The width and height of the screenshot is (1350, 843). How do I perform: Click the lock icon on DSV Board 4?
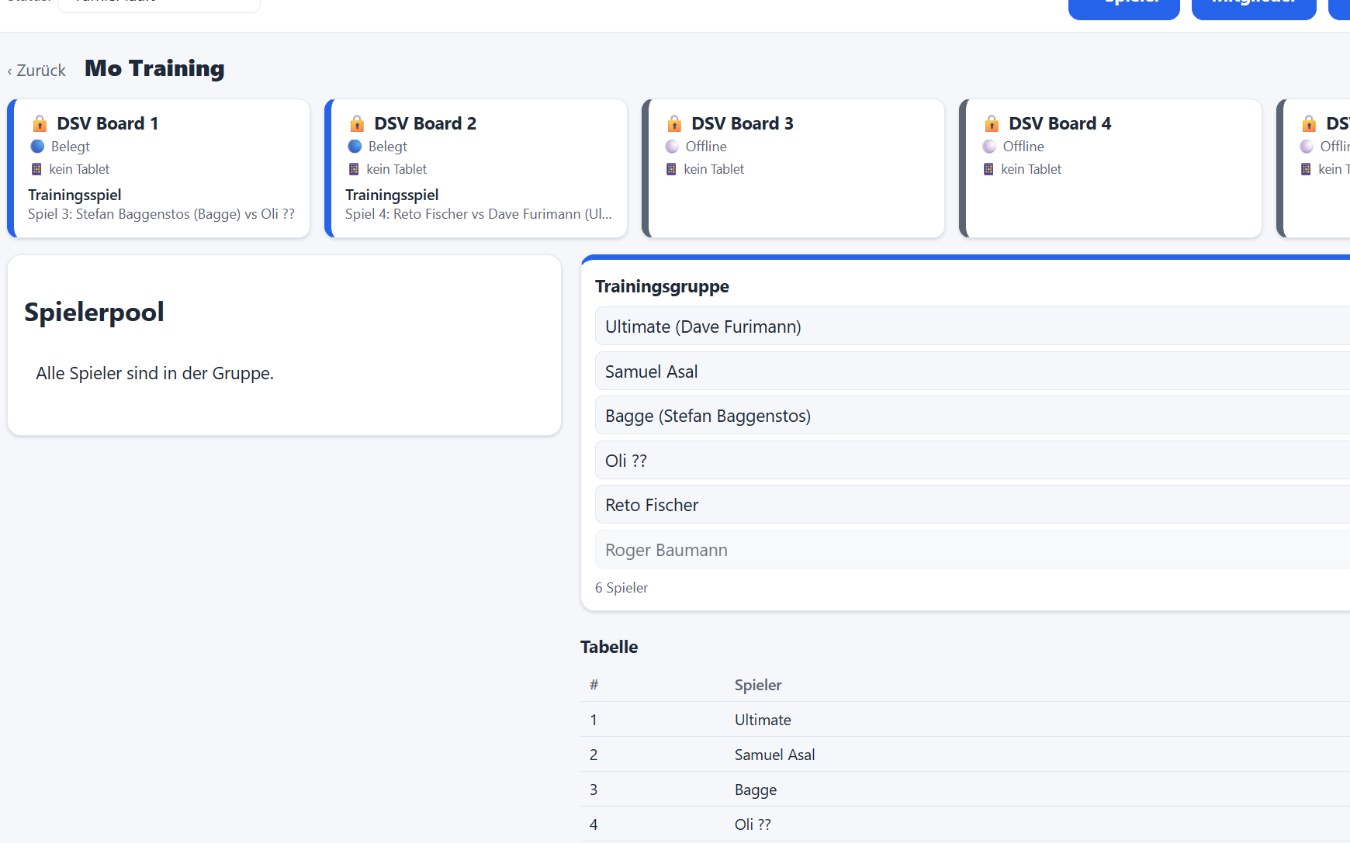pos(991,123)
